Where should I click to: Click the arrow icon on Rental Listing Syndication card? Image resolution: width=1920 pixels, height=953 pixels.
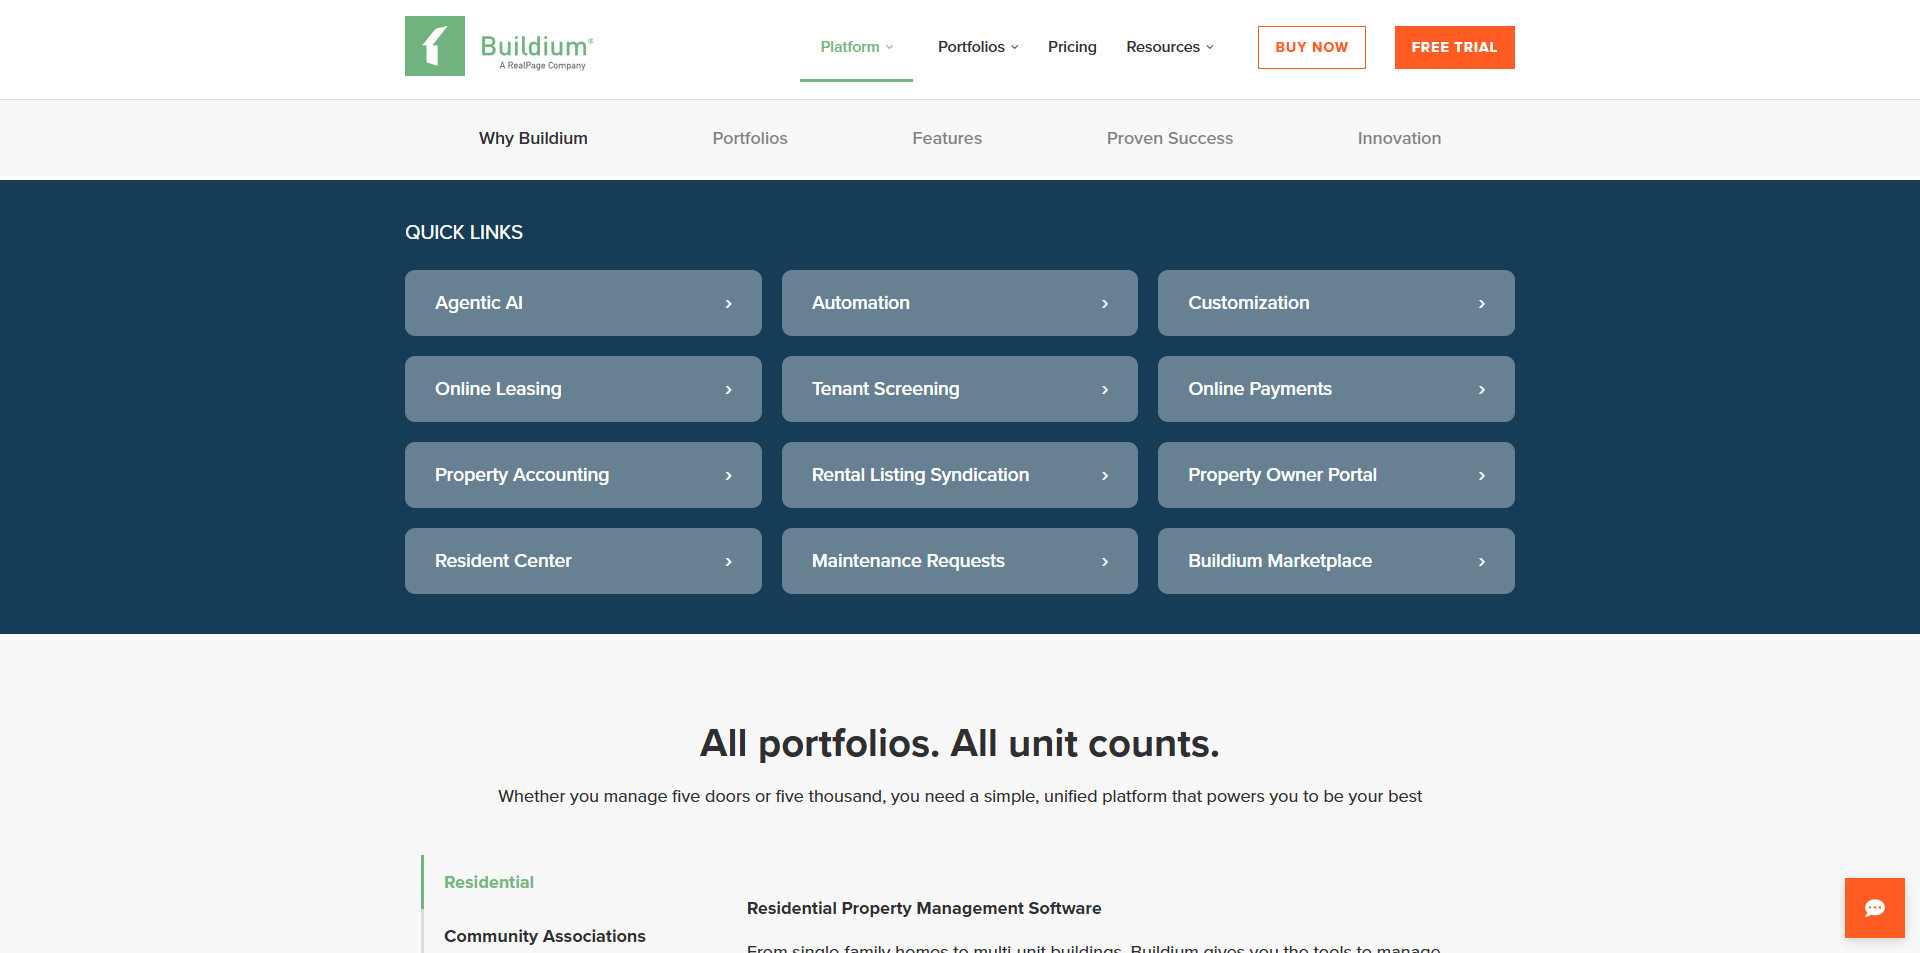pos(1105,475)
